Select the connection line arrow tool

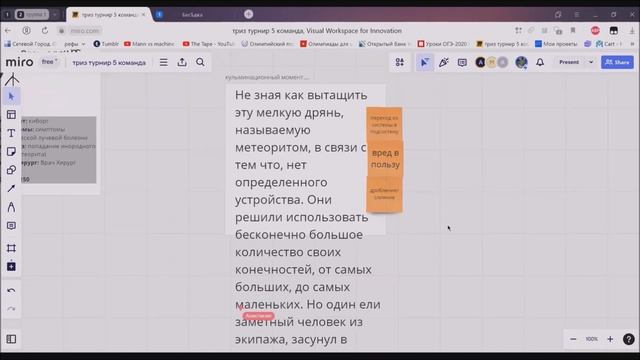click(11, 189)
